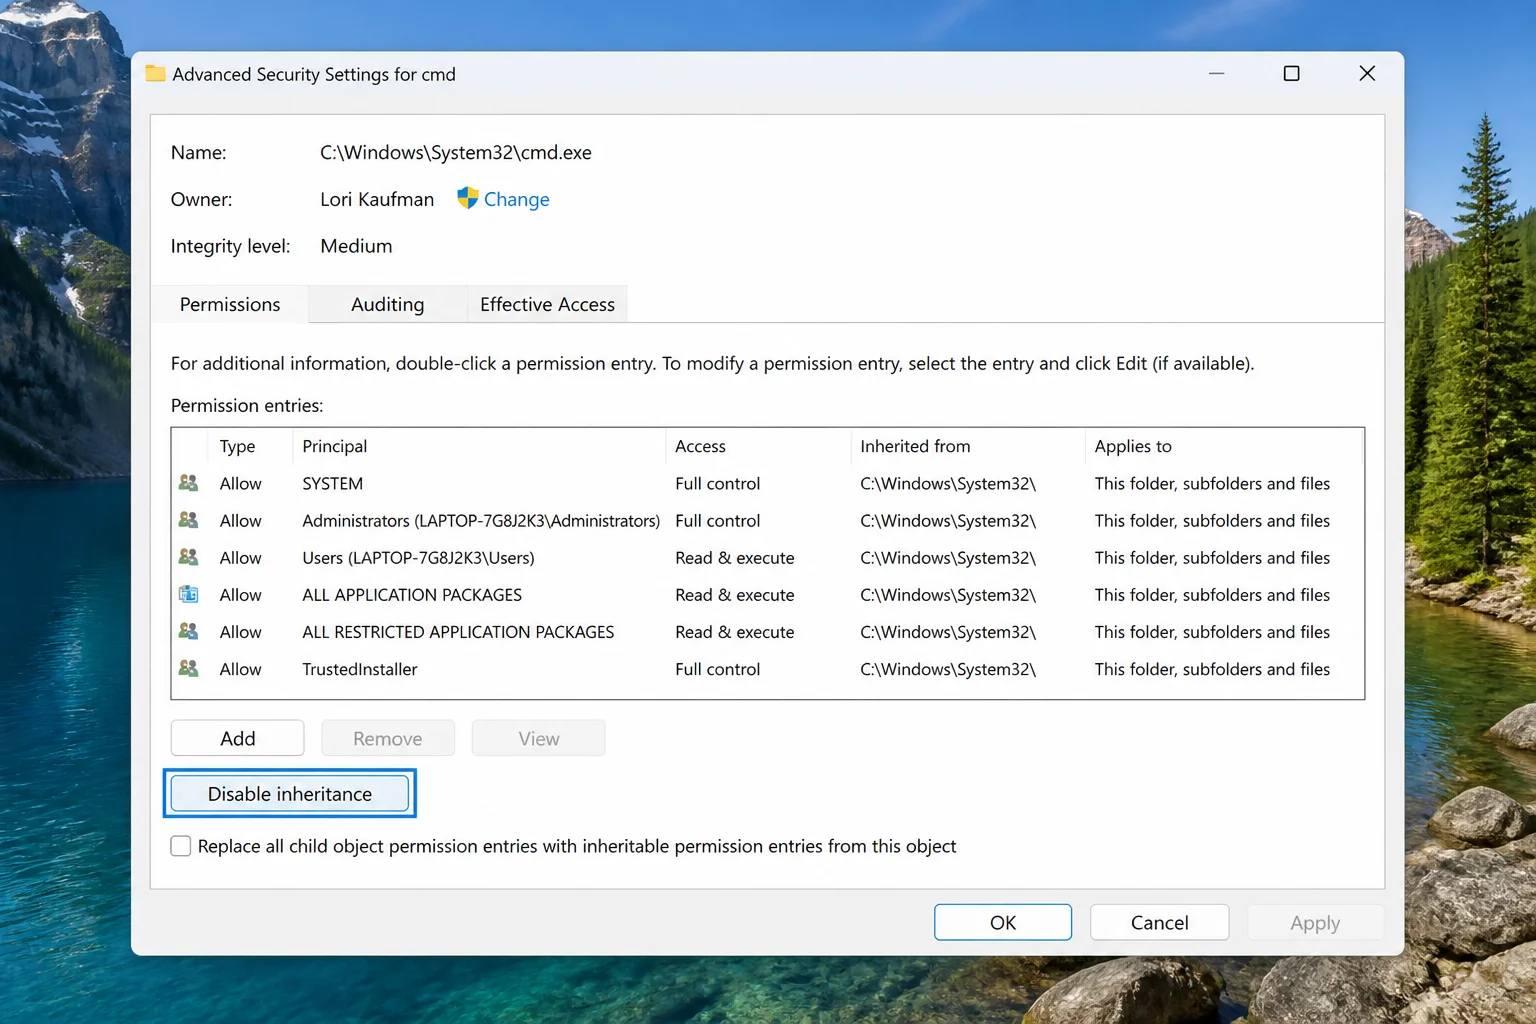The image size is (1536, 1024).
Task: Click Full control in the TrustedInstaller row
Action: tap(717, 668)
